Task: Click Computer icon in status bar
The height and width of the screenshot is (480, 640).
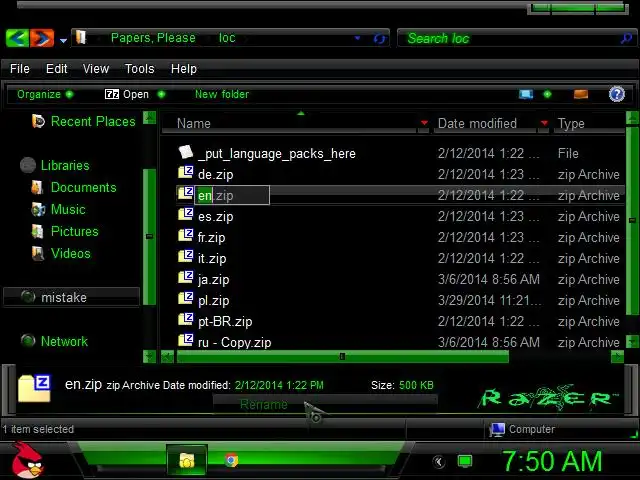Action: pos(497,429)
